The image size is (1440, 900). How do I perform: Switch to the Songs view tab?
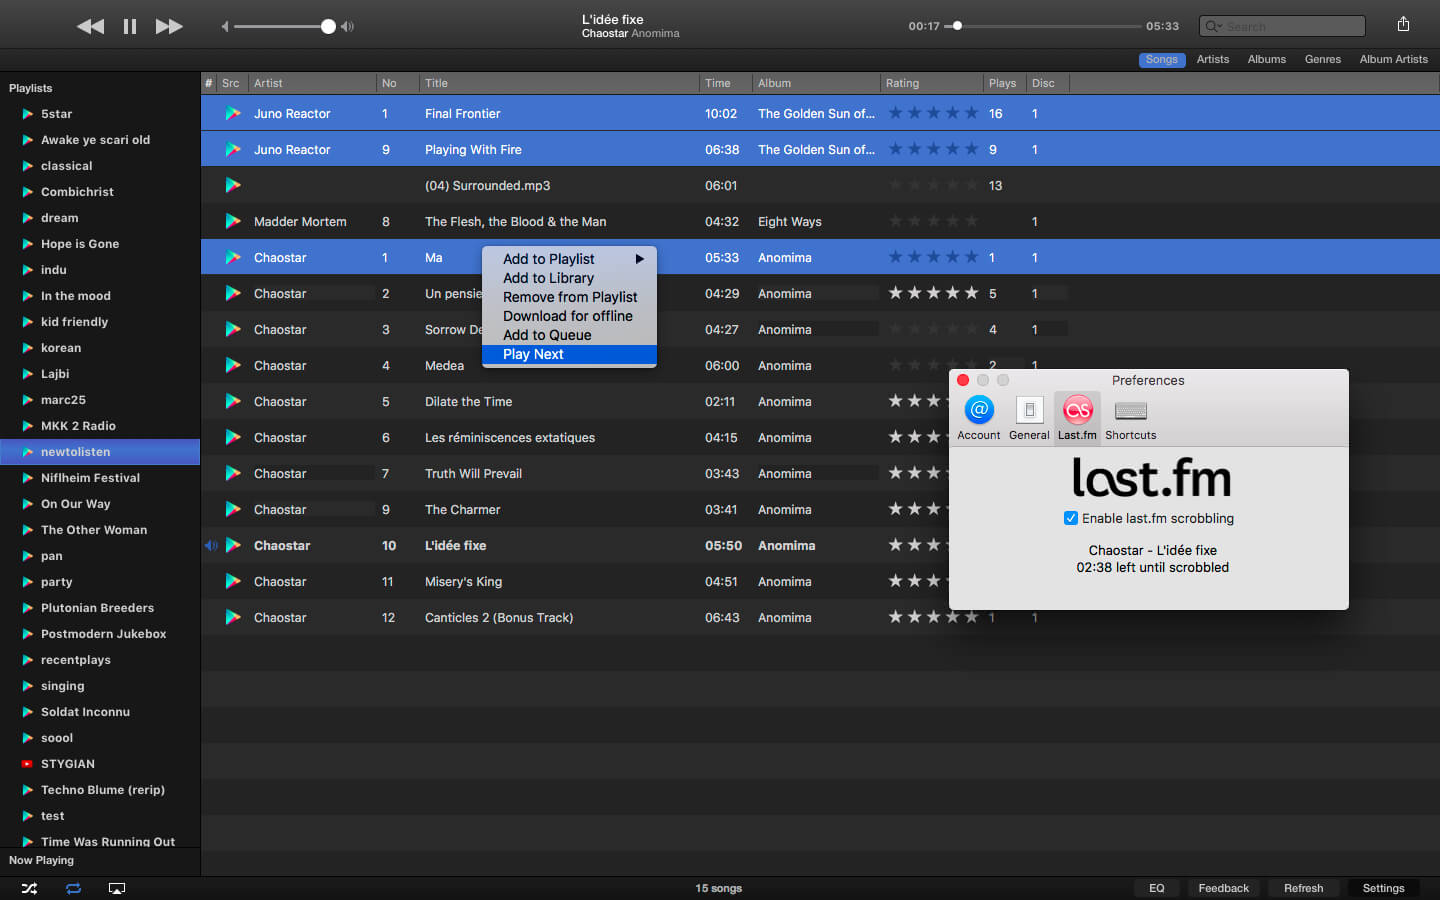click(1161, 60)
